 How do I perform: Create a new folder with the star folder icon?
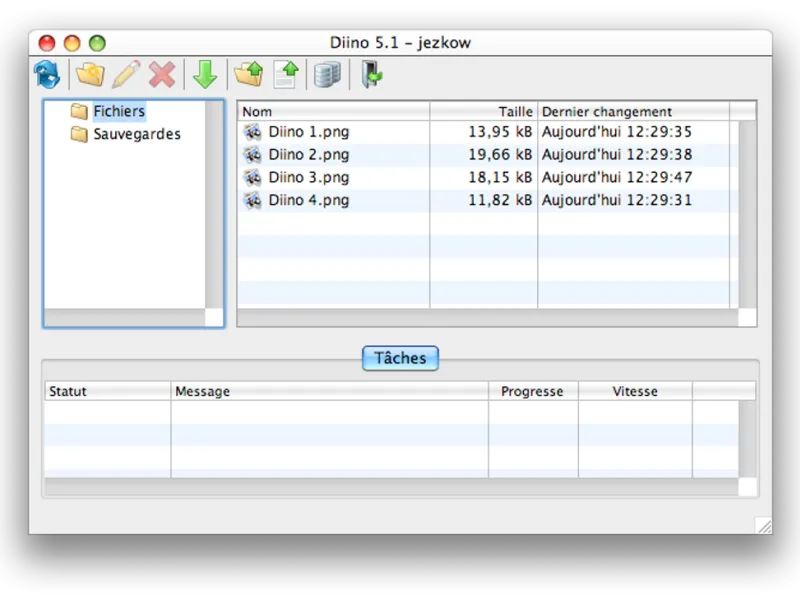click(x=90, y=74)
